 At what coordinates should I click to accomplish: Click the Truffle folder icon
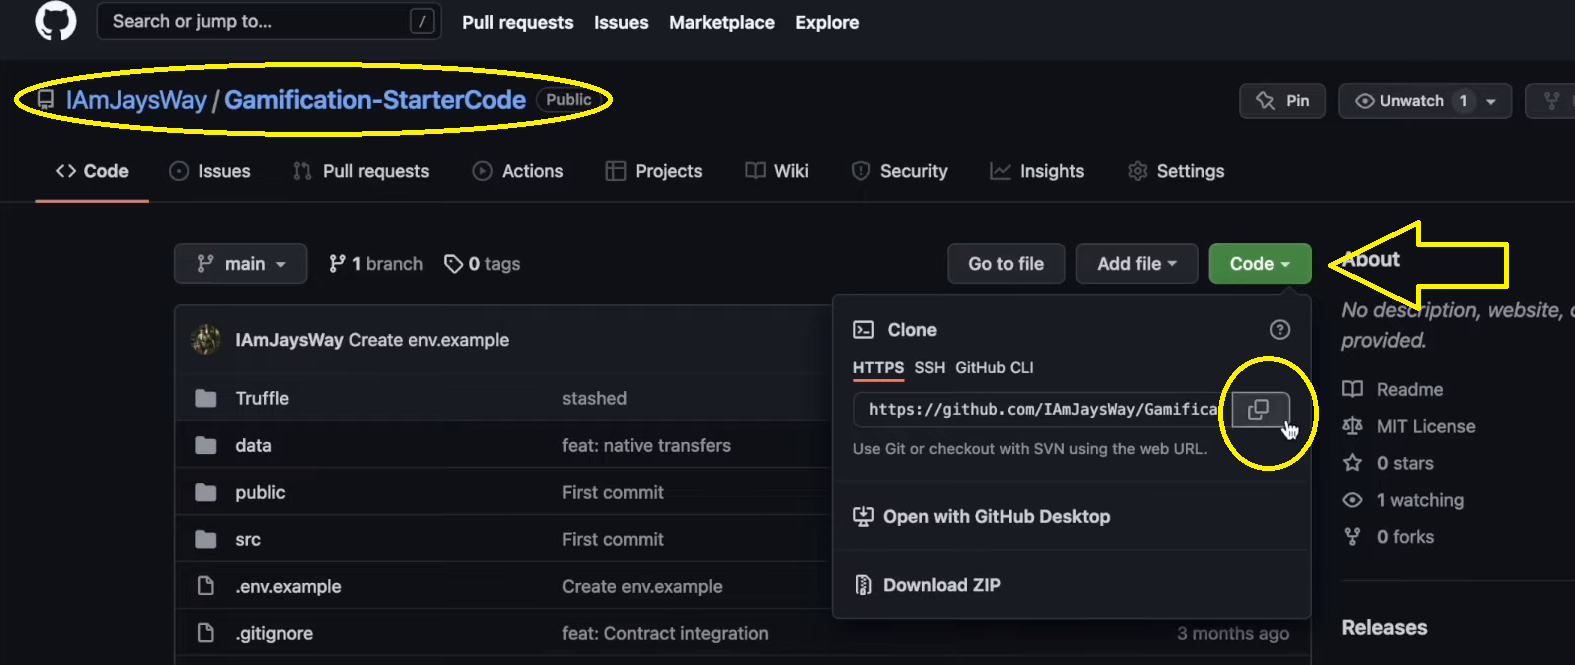click(x=206, y=398)
